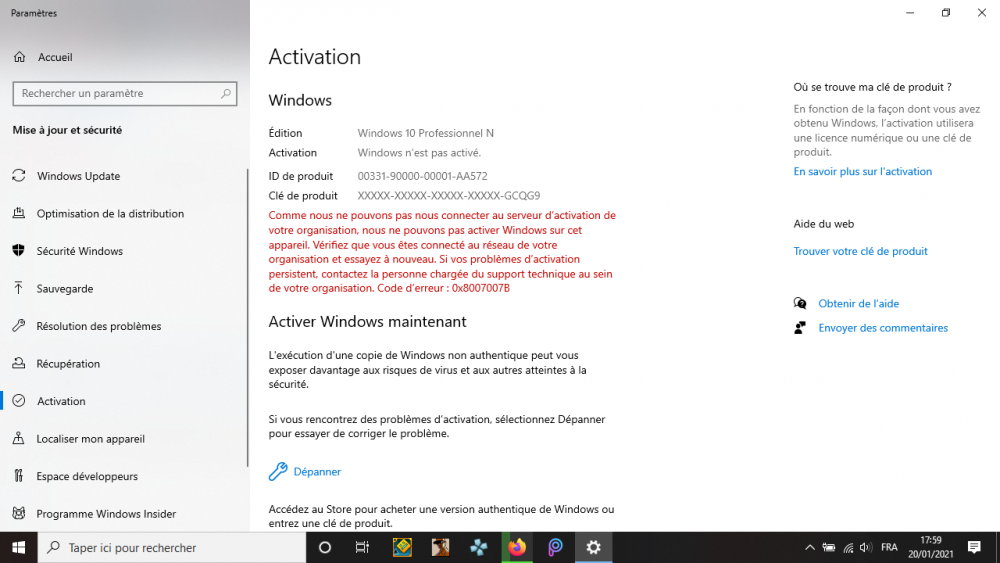Show hidden system tray icons
This screenshot has width=1000, height=563.
pos(809,548)
